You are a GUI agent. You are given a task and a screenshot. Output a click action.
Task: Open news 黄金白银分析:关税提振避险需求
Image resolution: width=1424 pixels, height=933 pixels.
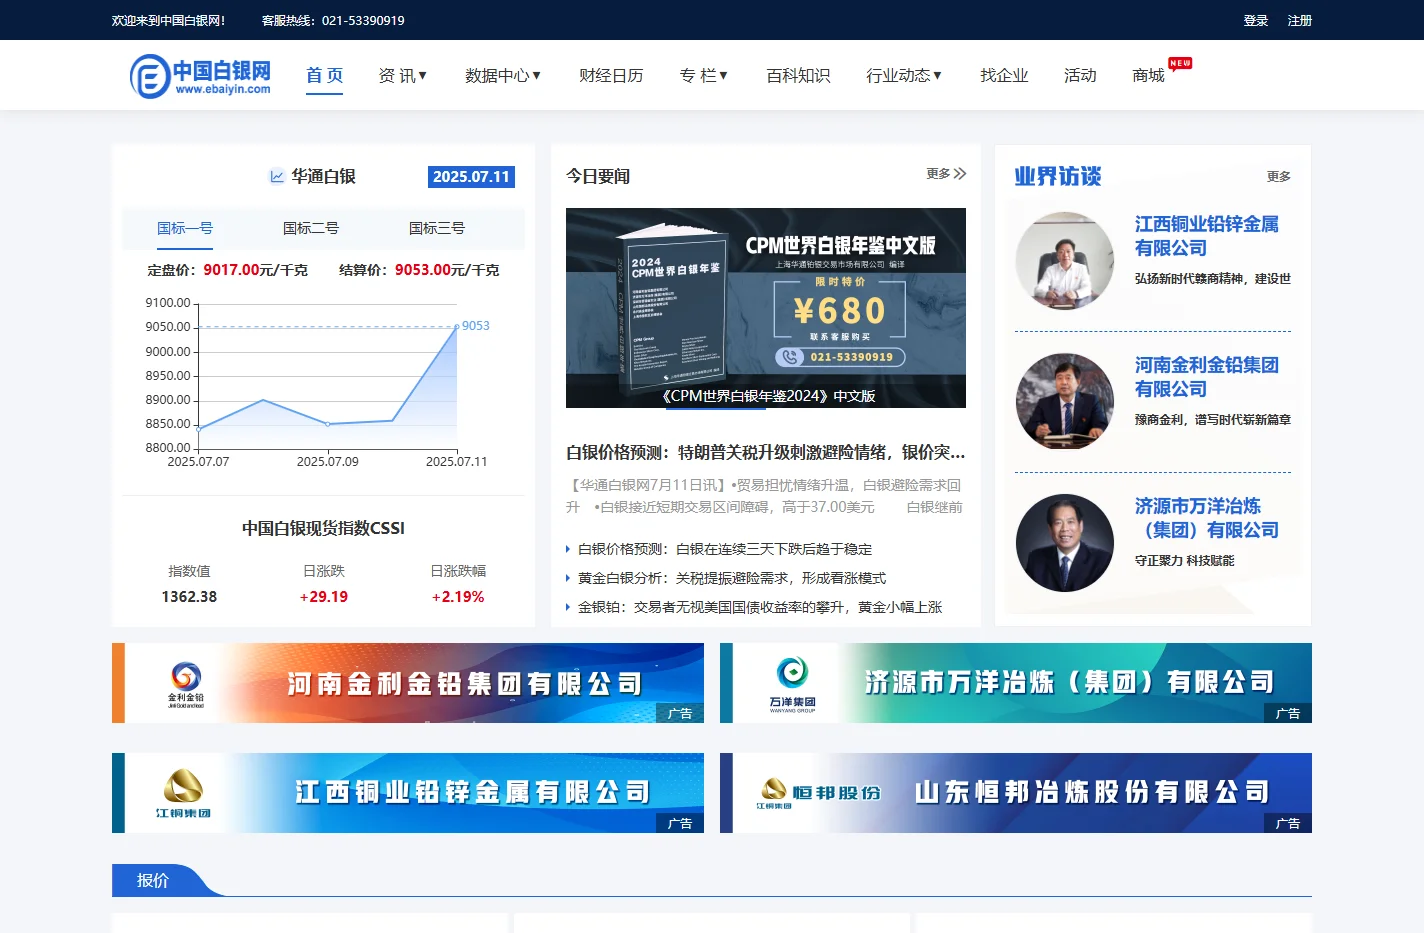[732, 578]
